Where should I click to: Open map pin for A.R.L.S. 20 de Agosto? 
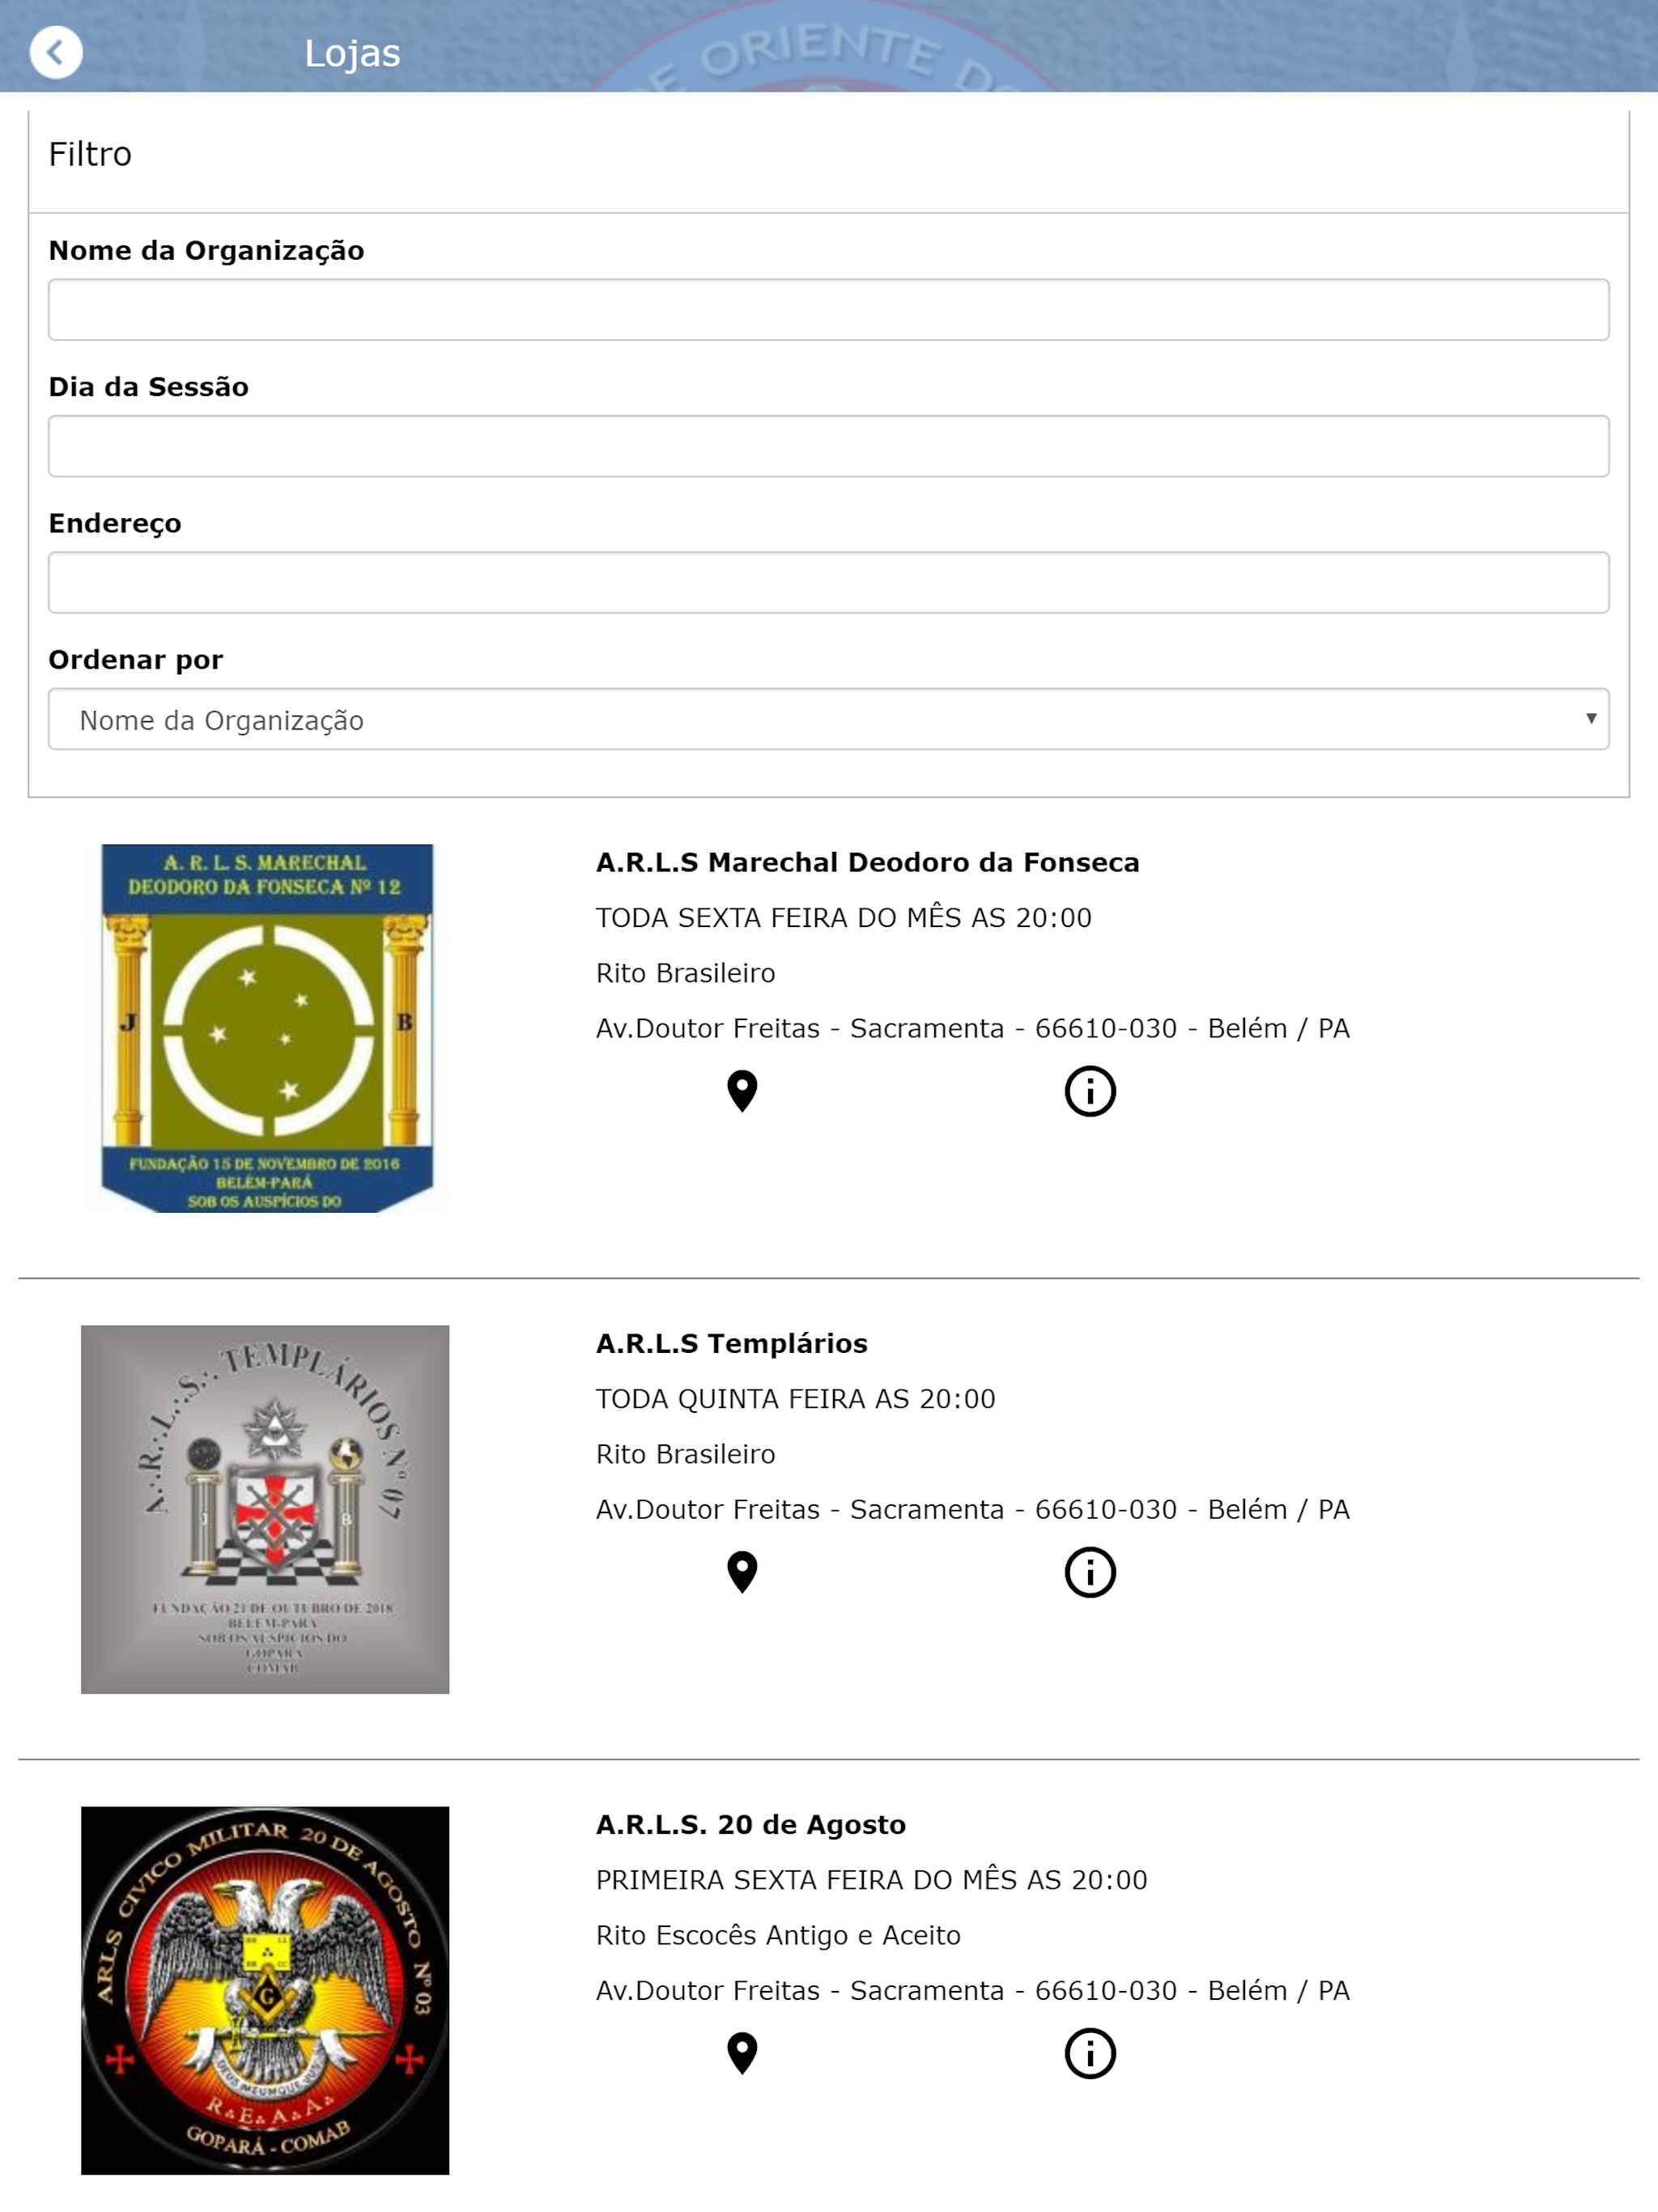[742, 2053]
